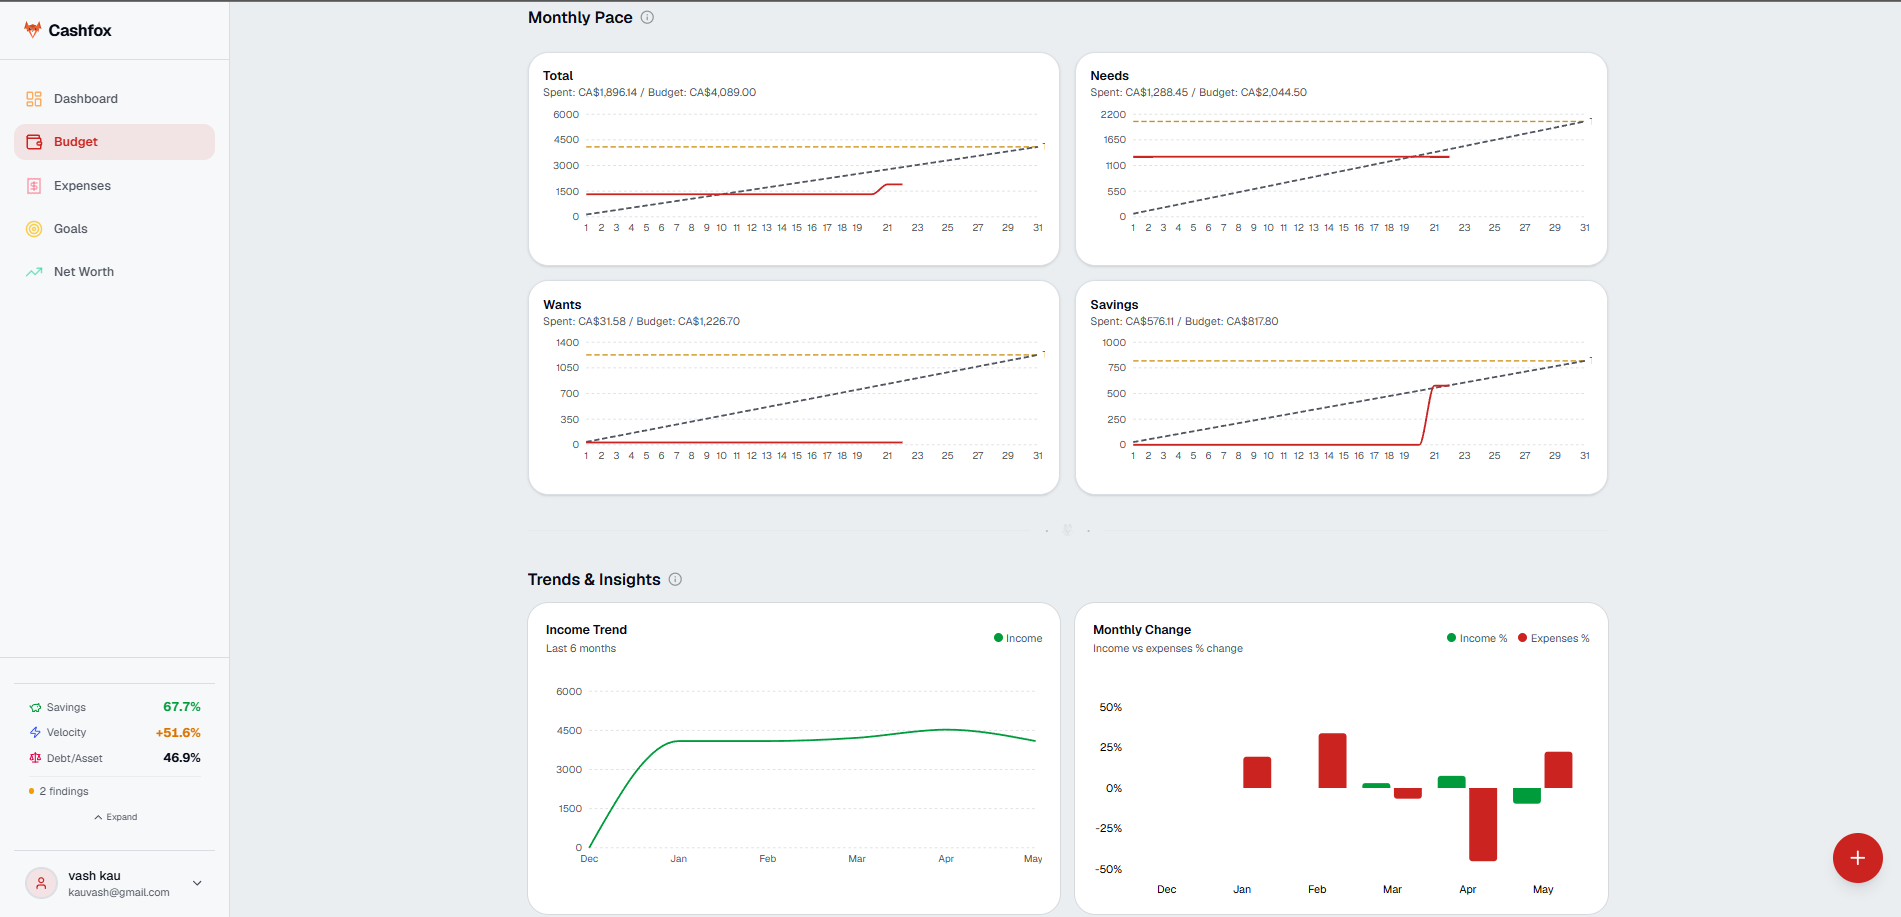Click the Goals target icon
Screen dimensions: 1901x917
(x=34, y=229)
